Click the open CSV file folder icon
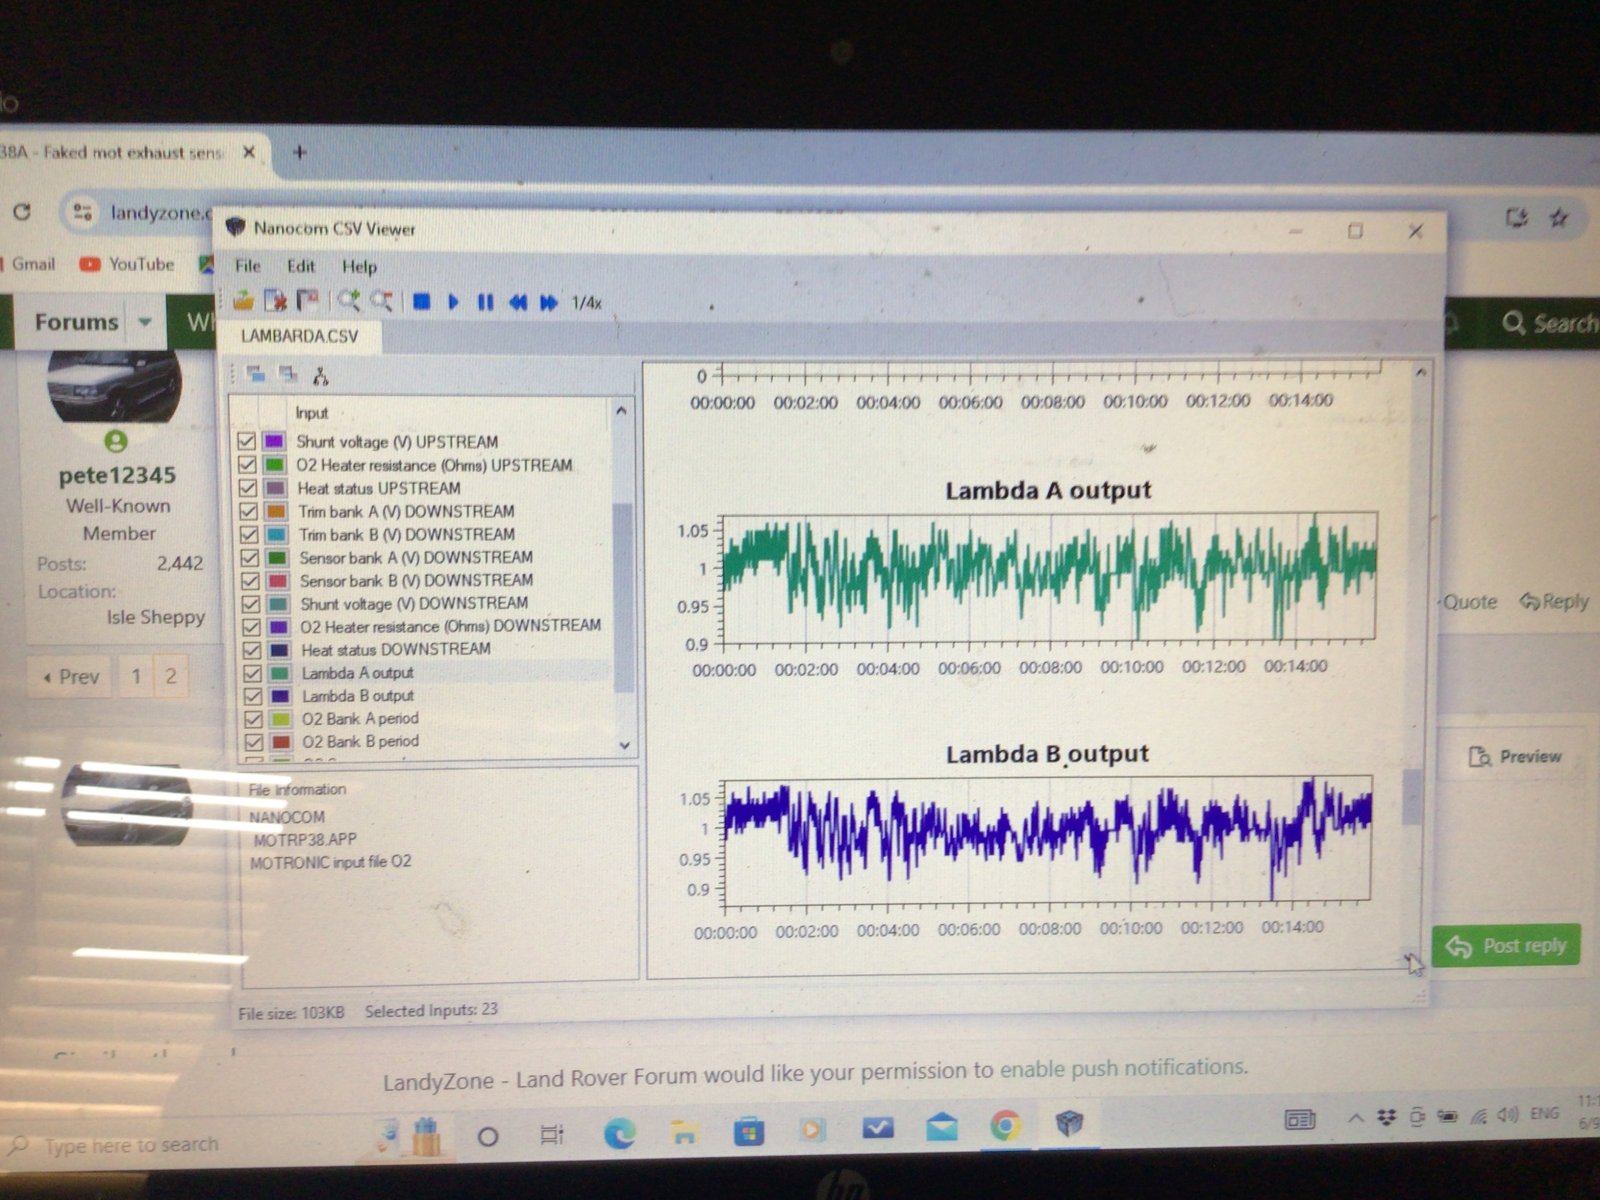The image size is (1600, 1200). coord(243,299)
